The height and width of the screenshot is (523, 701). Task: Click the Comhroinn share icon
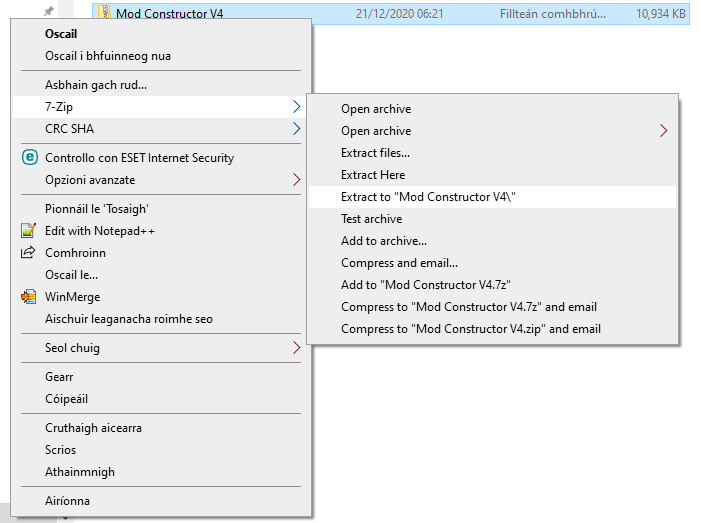(28, 253)
